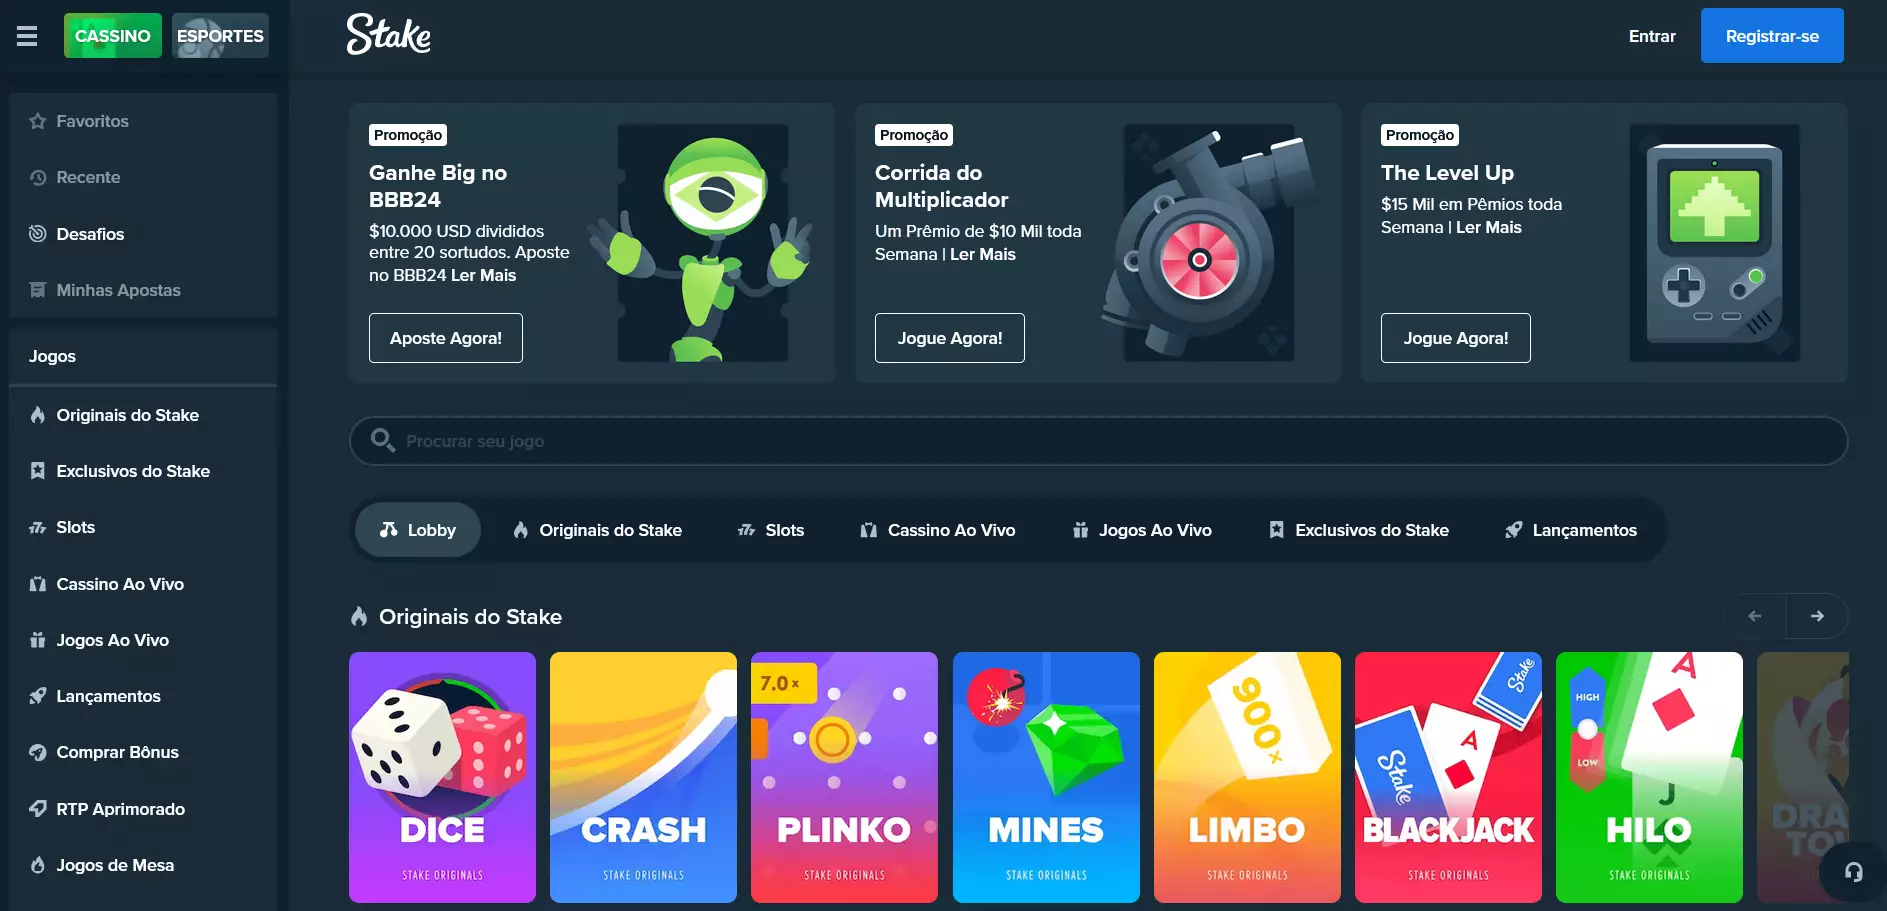Click the RTP Aprimorado icon

tap(38, 809)
